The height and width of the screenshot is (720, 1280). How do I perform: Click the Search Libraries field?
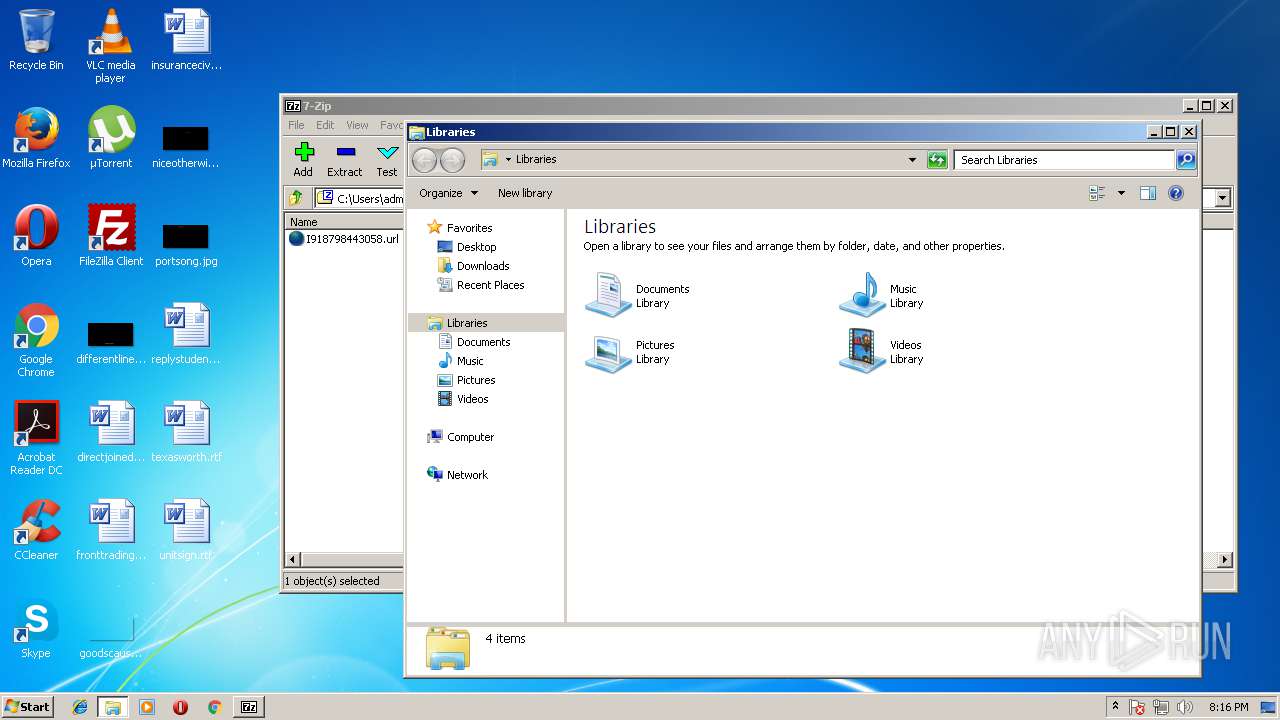click(1064, 160)
